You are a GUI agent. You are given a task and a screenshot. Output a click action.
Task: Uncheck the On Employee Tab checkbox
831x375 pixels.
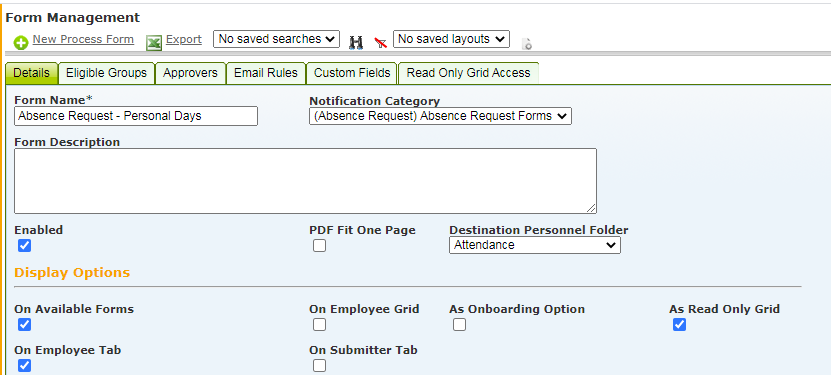tap(24, 365)
